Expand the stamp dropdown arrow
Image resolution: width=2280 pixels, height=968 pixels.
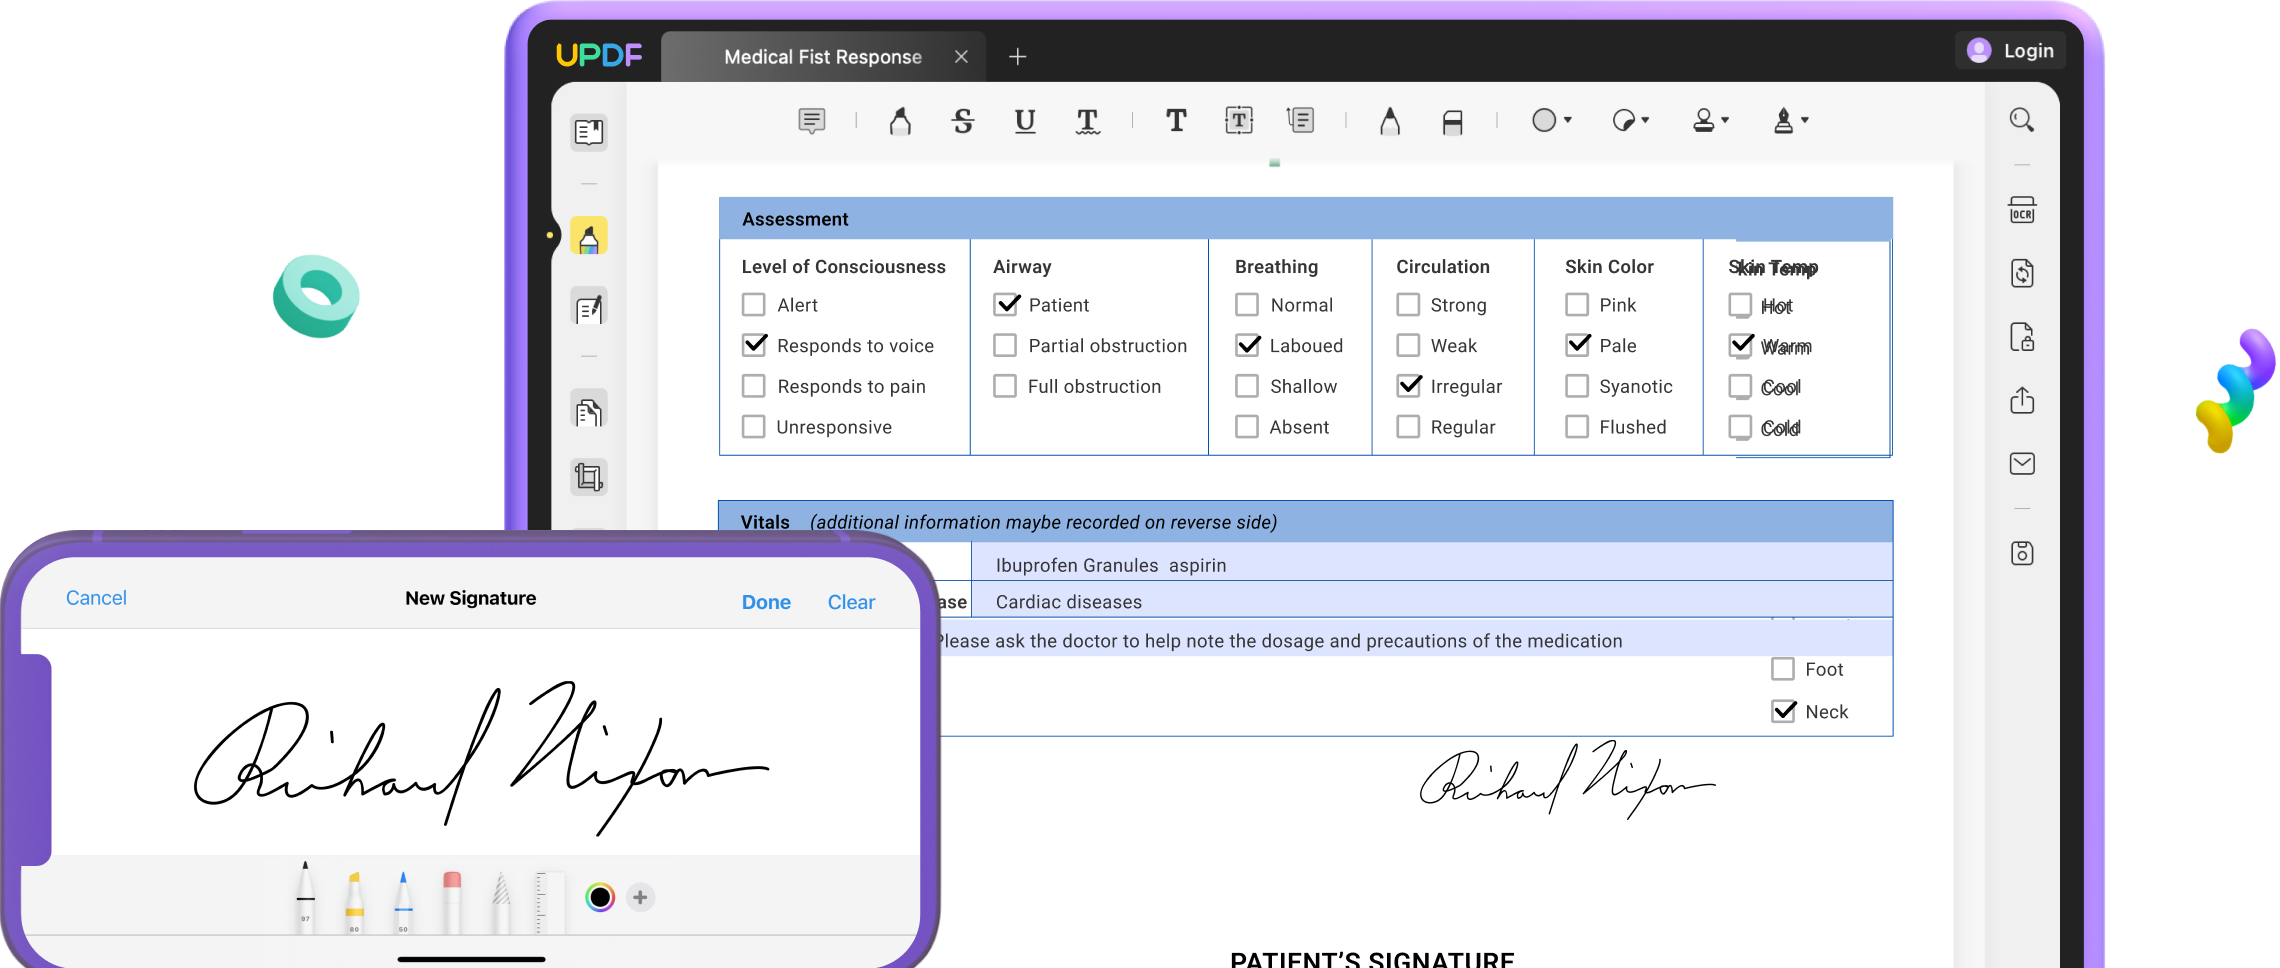[x=1725, y=121]
